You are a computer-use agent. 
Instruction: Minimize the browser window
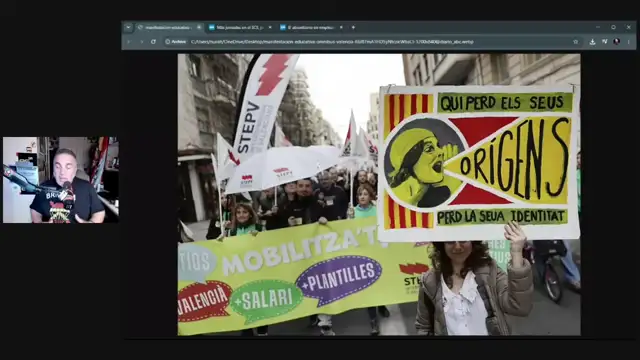click(598, 27)
